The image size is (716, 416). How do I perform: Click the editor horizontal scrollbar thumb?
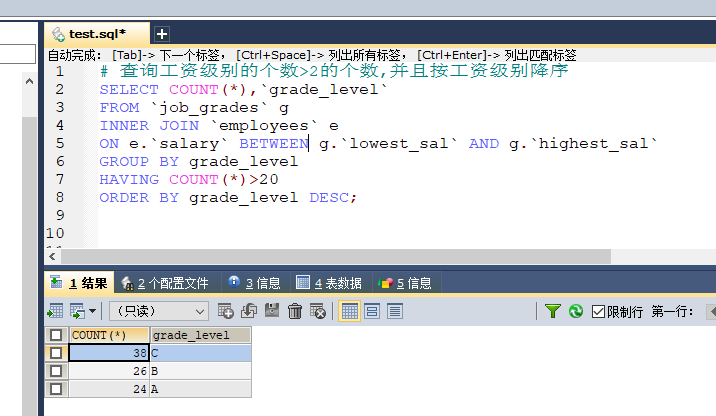click(x=336, y=256)
